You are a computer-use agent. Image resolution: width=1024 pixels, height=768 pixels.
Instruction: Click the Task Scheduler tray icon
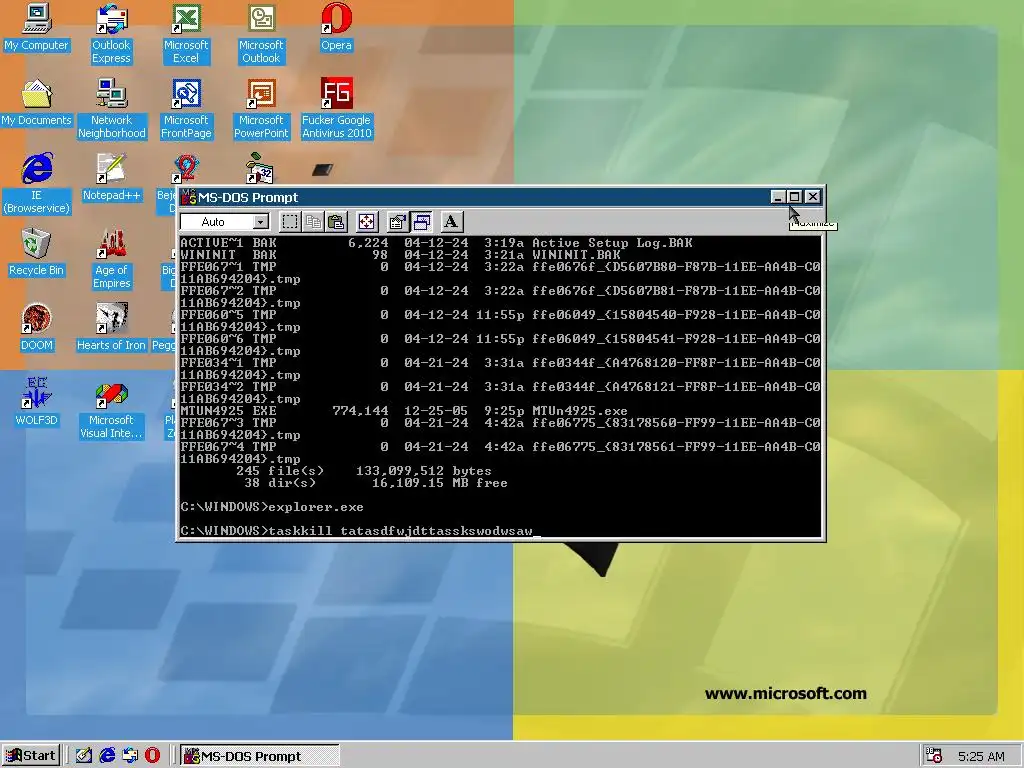[x=934, y=756]
